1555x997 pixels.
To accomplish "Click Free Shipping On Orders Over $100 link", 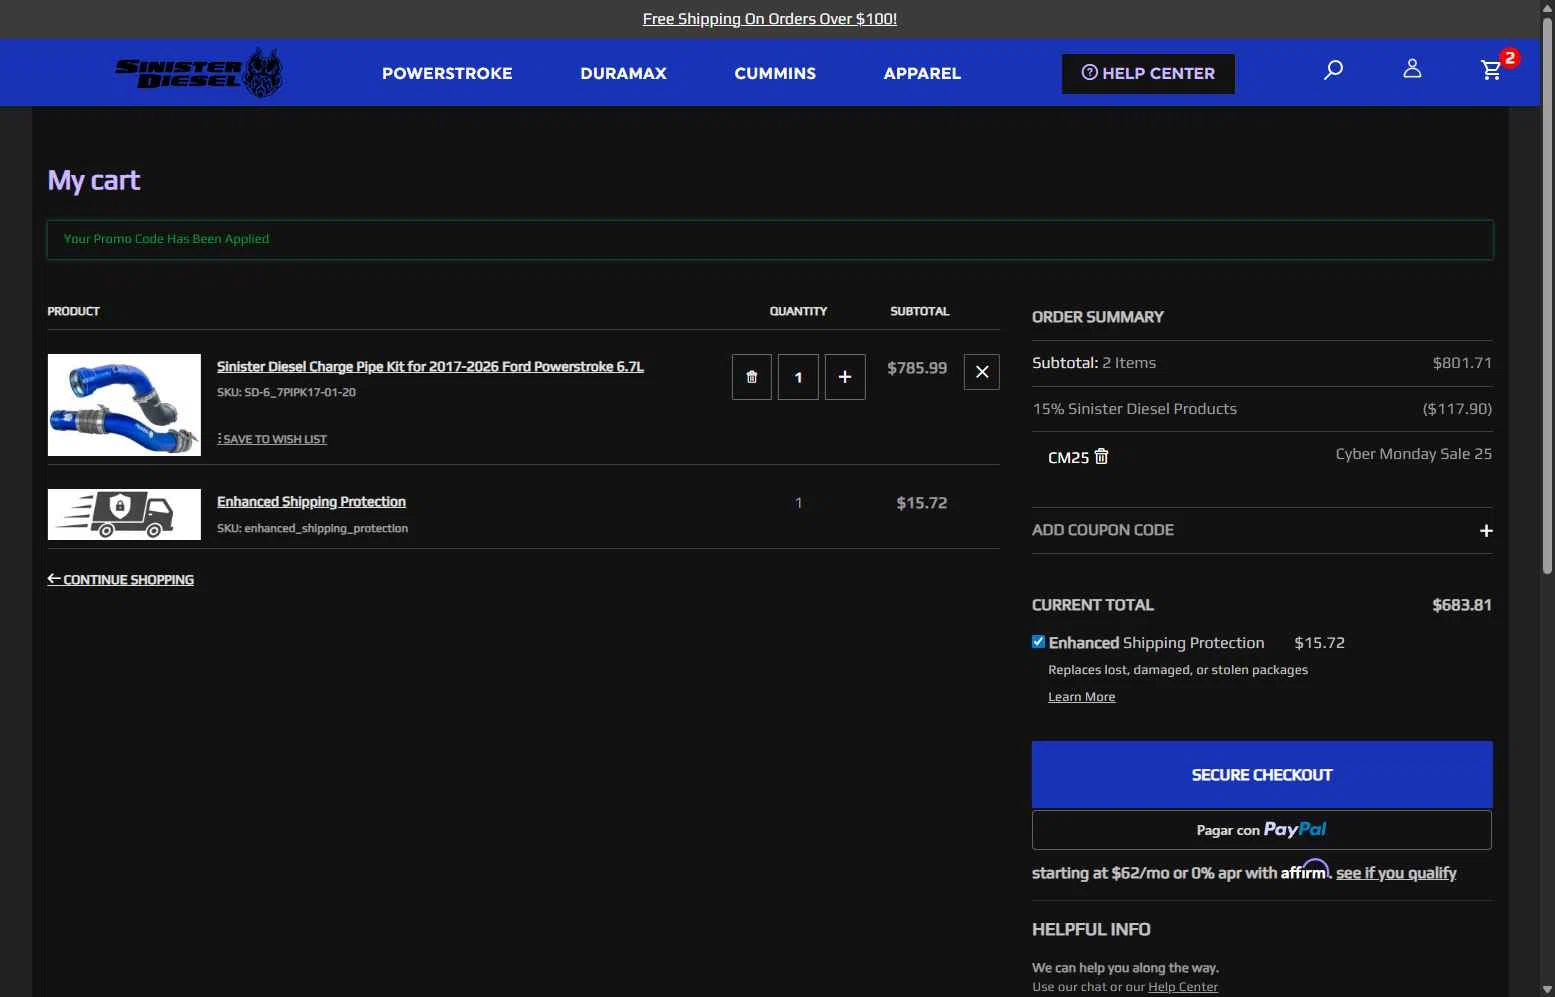I will pyautogui.click(x=770, y=19).
